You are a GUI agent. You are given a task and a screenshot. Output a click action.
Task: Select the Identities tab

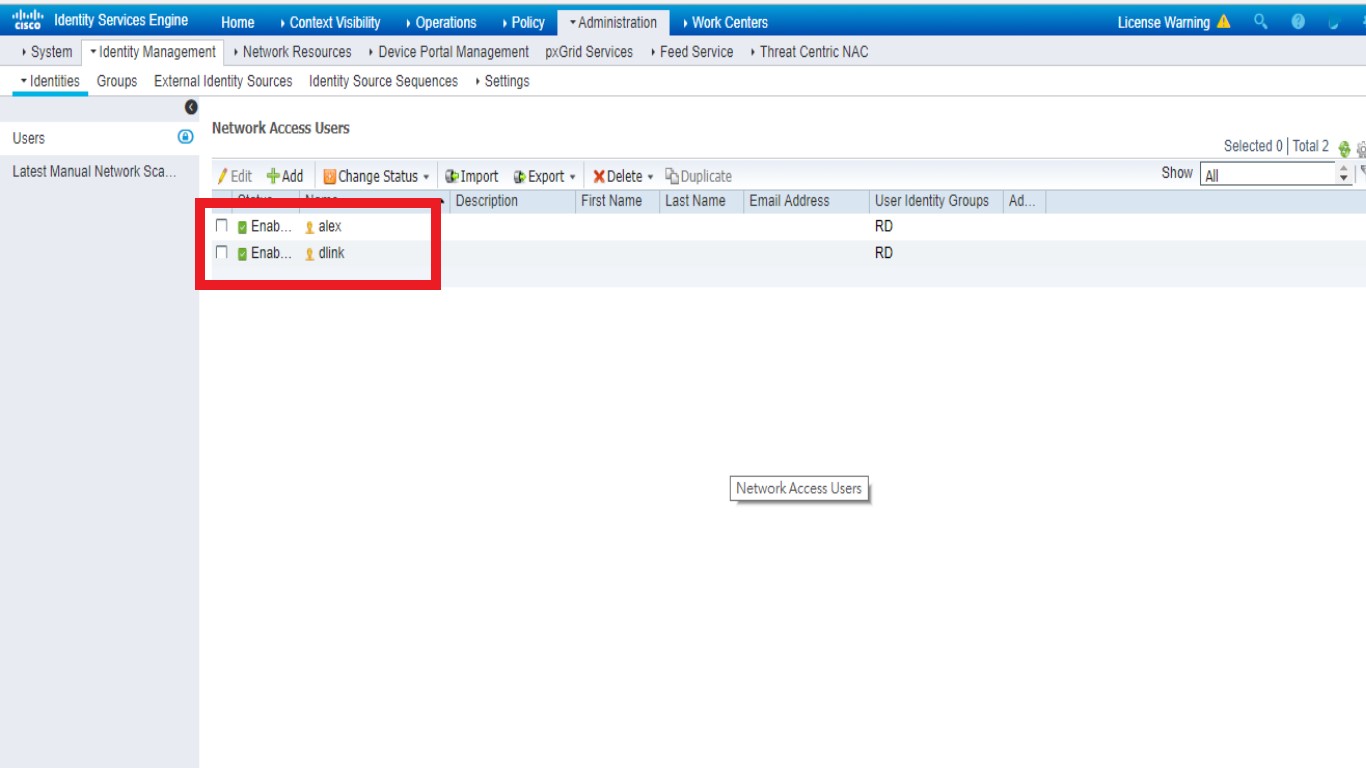click(x=50, y=81)
